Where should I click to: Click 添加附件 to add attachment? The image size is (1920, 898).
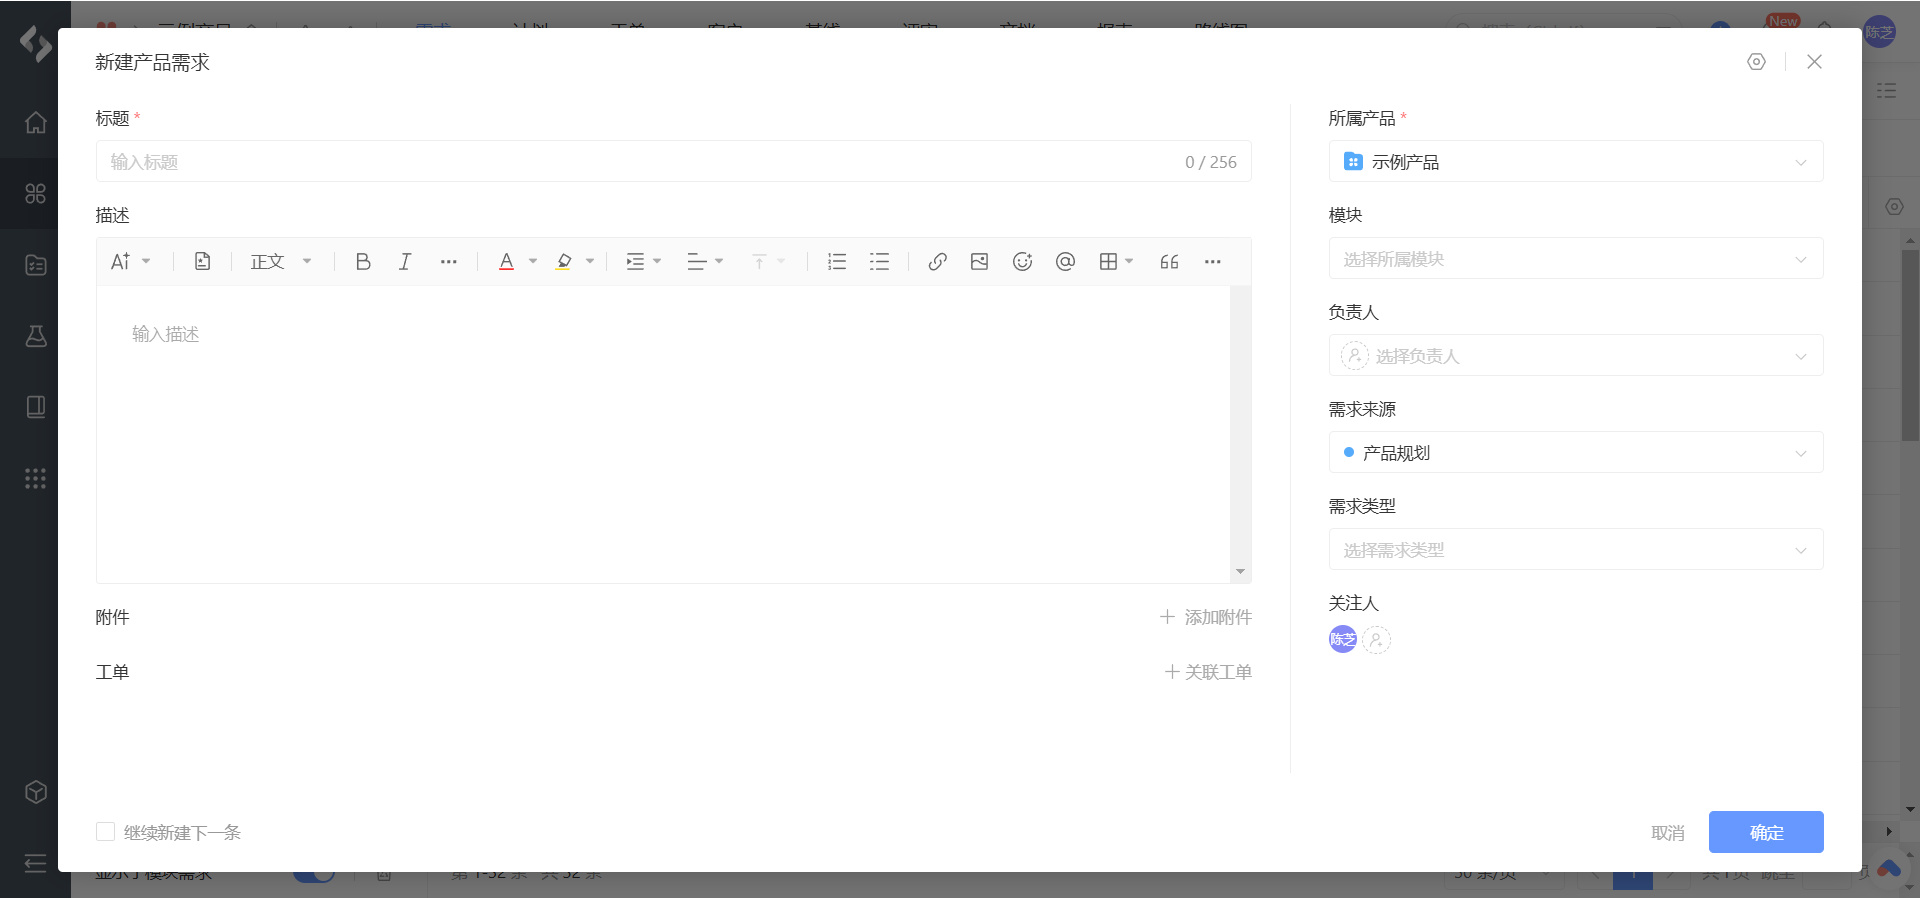(1206, 617)
